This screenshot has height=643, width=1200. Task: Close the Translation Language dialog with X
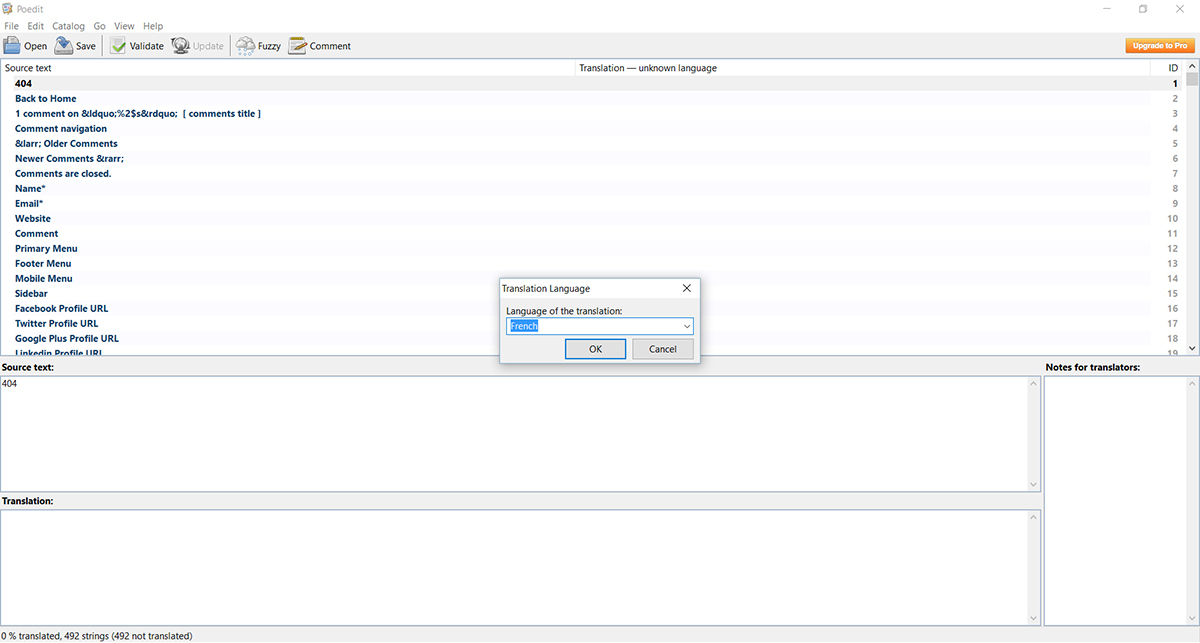(686, 288)
